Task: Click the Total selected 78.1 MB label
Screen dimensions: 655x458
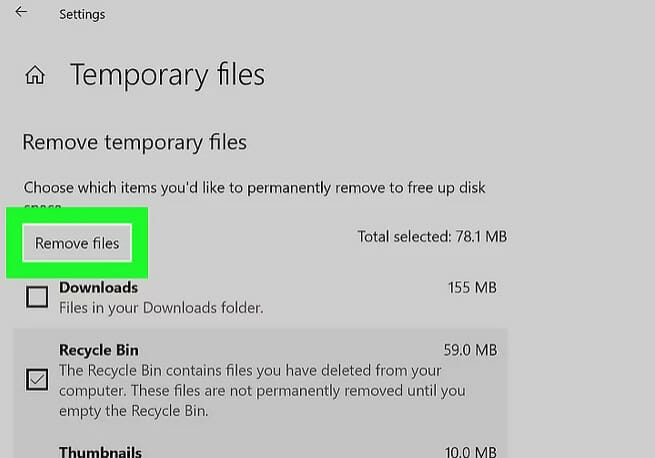Action: tap(432, 237)
